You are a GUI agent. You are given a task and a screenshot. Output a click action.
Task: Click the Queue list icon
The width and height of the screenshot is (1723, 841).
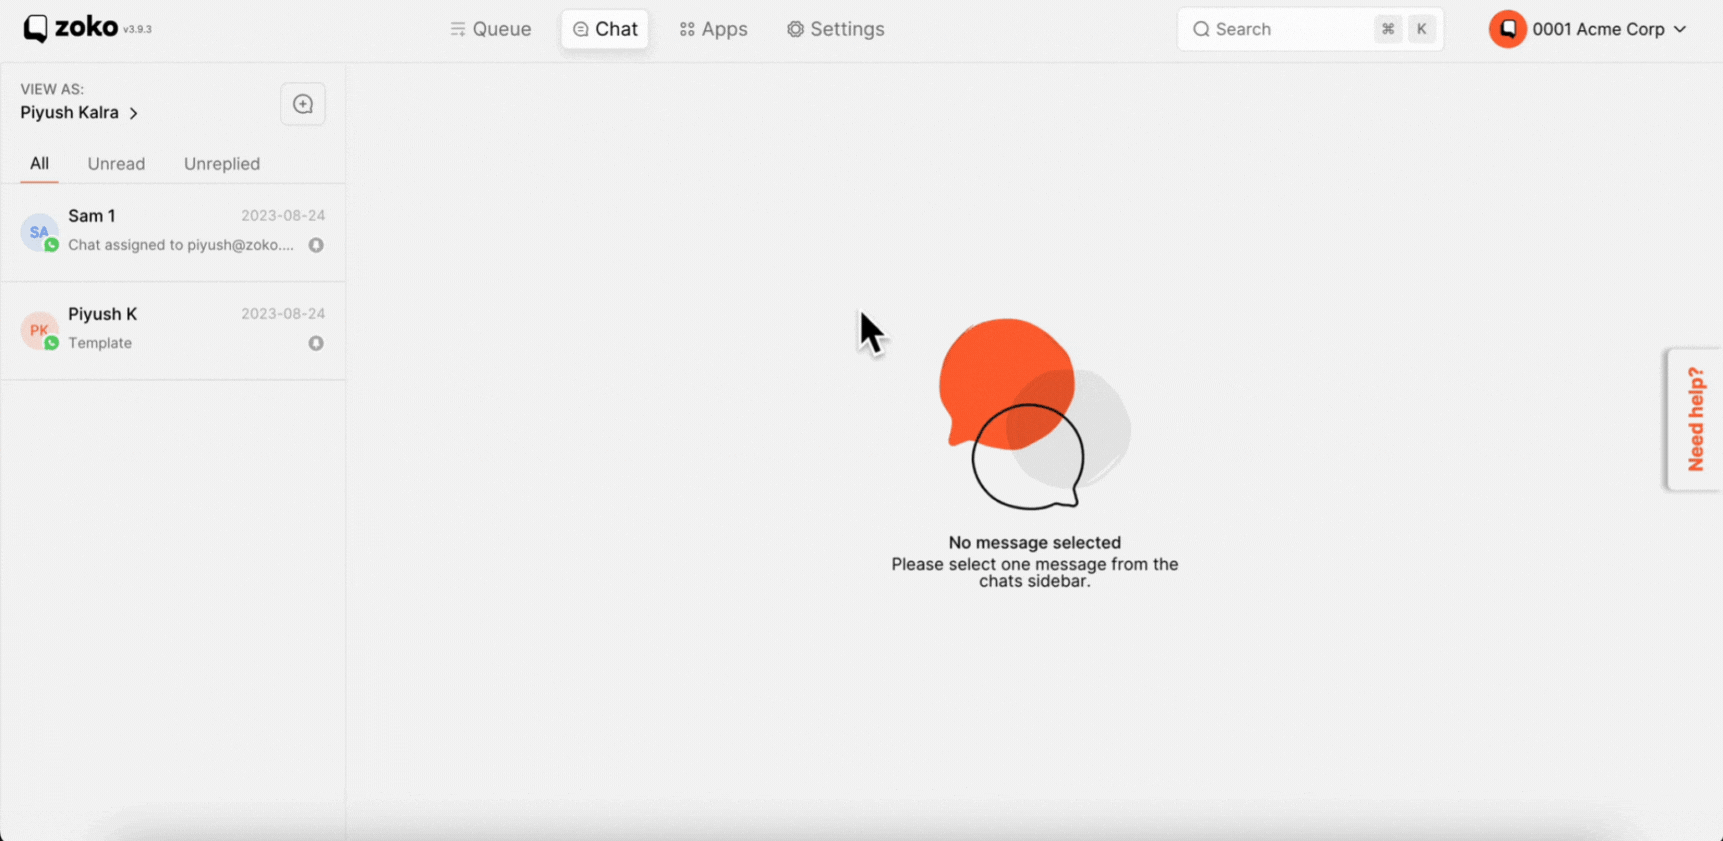pos(458,29)
